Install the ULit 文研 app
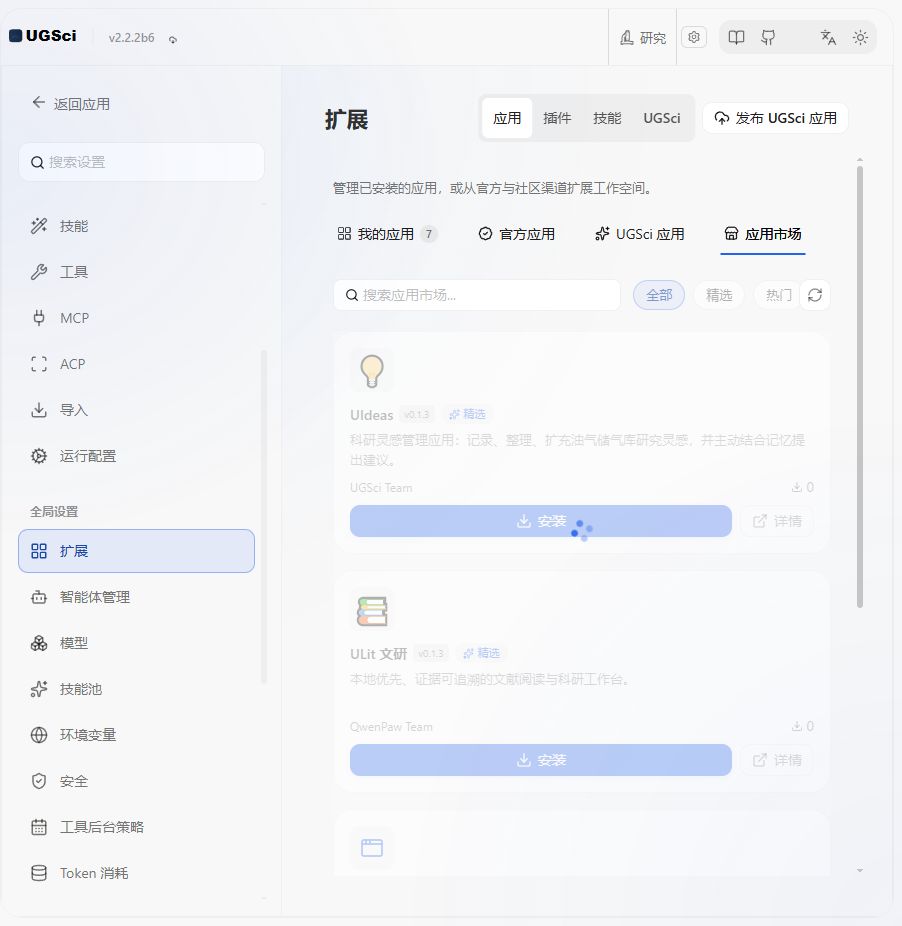Image resolution: width=902 pixels, height=926 pixels. (x=540, y=759)
